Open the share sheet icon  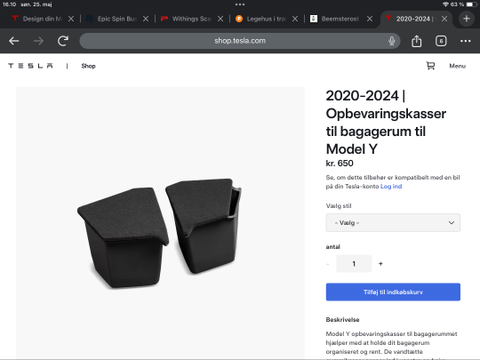[x=417, y=41]
